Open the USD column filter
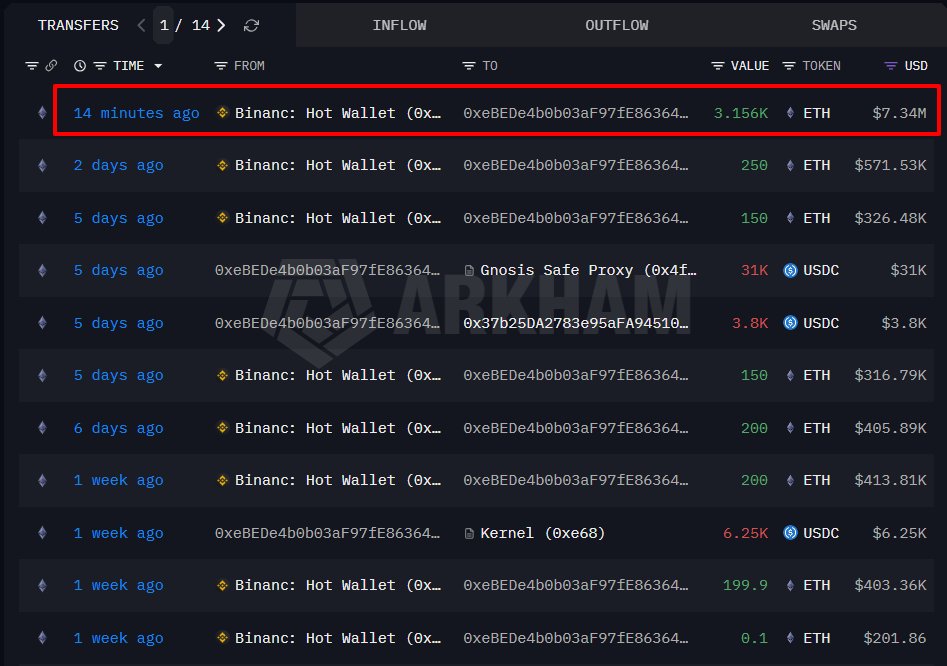The height and width of the screenshot is (666, 947). tap(891, 66)
